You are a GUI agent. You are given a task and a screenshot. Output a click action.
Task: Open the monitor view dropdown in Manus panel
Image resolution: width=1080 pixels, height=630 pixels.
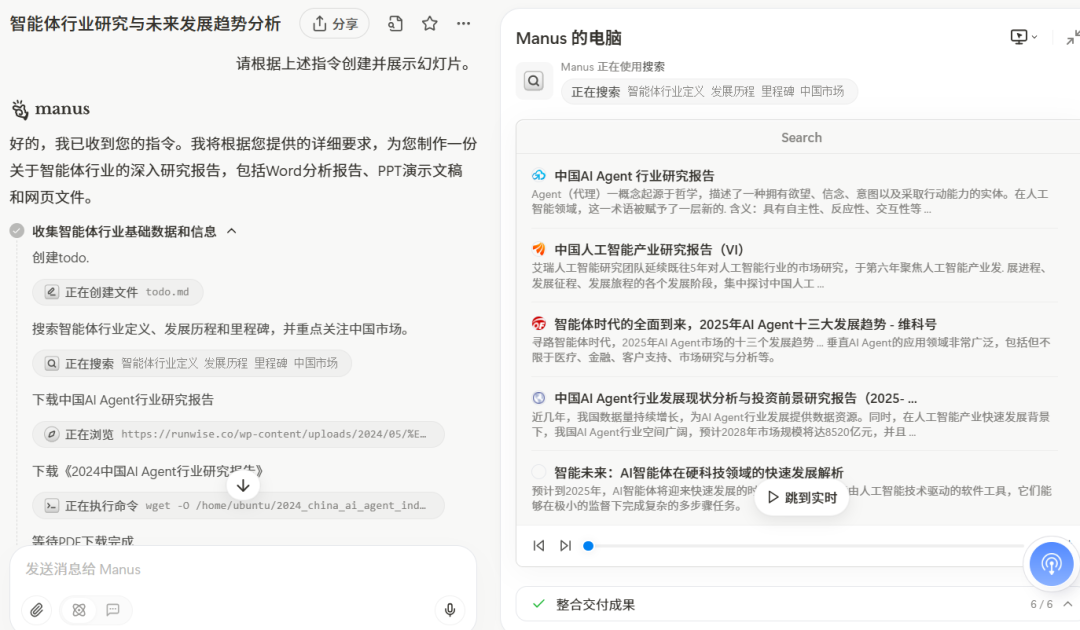click(x=1024, y=37)
